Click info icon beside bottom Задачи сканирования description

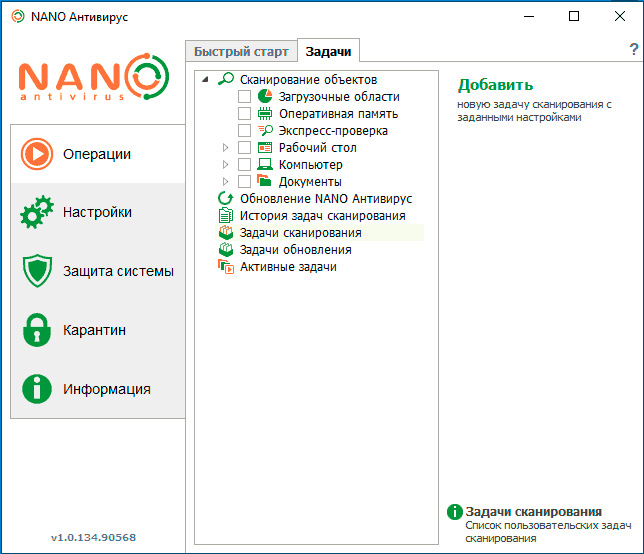[455, 512]
